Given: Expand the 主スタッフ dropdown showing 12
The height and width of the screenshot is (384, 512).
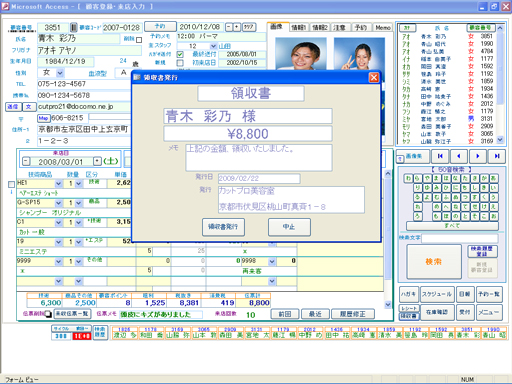Looking at the screenshot, I should 213,46.
